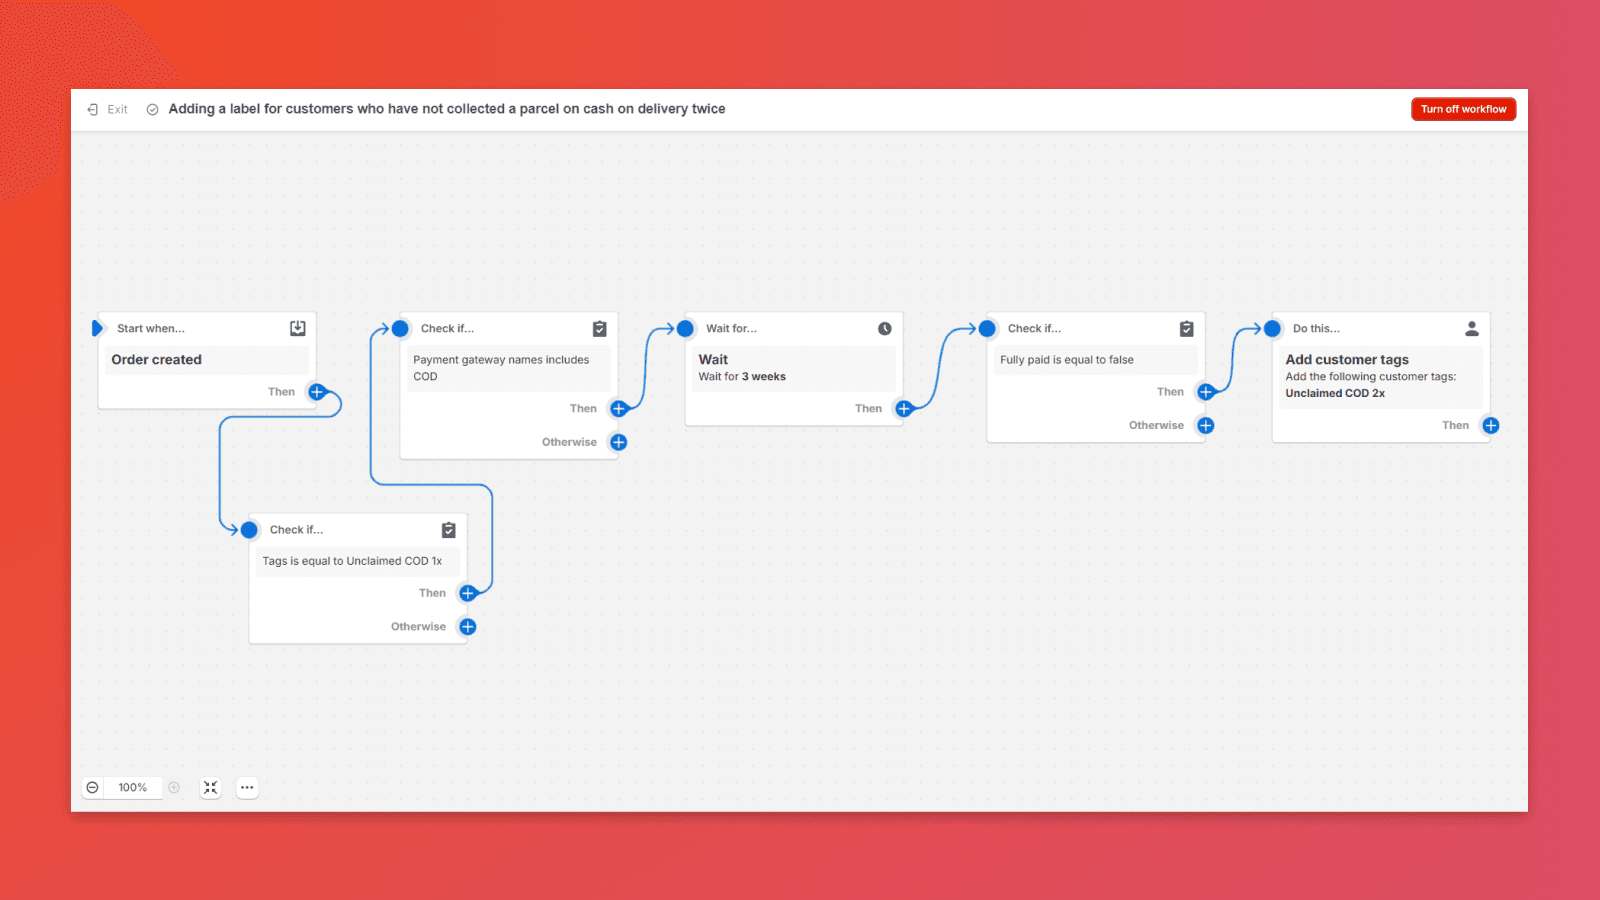Click input connector dot of Do this card
This screenshot has height=900, width=1600.
tap(1272, 328)
